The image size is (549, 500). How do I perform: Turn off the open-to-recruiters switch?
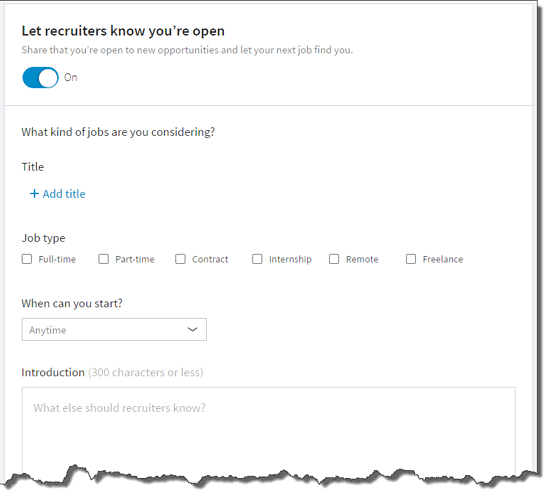click(x=41, y=78)
